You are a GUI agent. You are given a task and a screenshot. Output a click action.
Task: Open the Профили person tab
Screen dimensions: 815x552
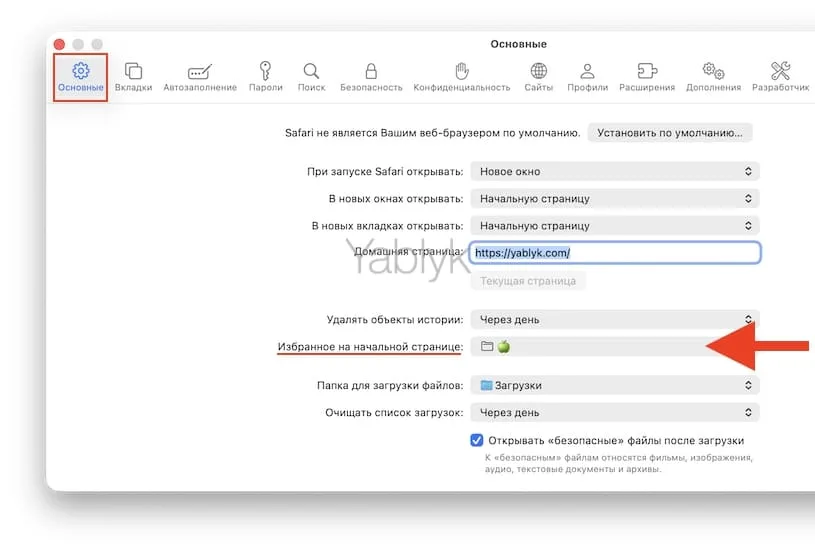coord(587,77)
